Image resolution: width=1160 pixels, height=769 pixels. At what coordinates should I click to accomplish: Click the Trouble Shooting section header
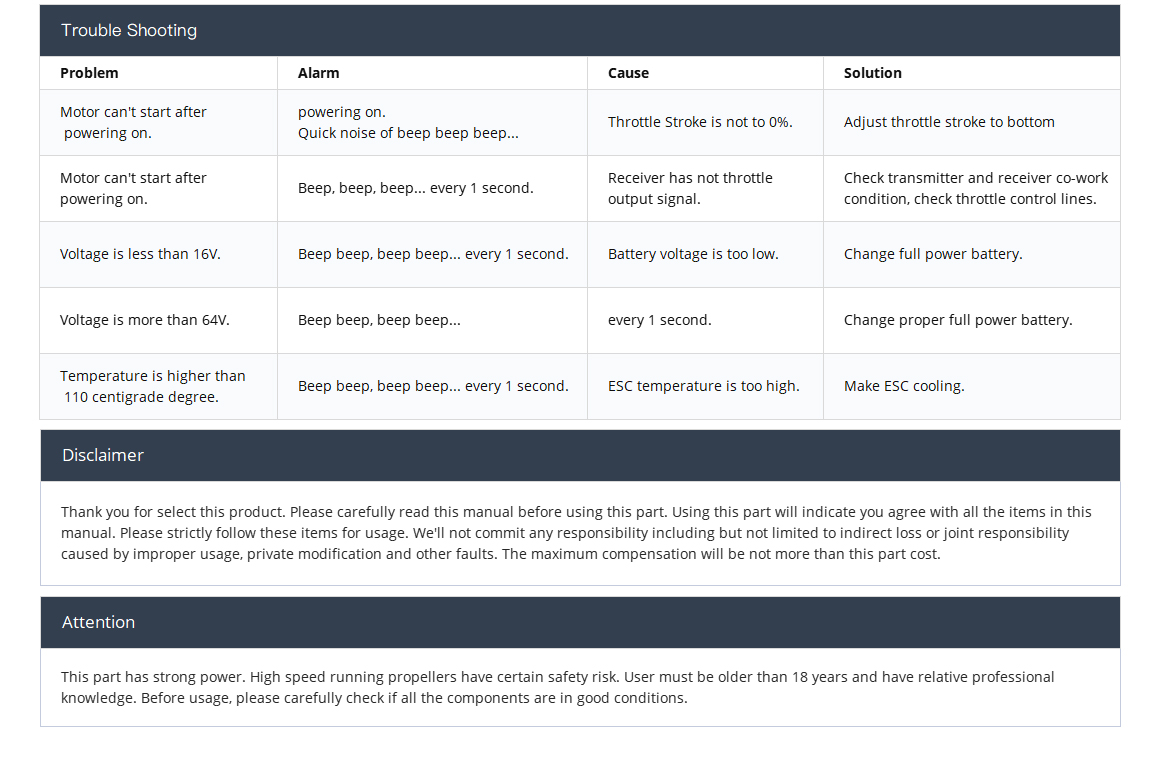click(x=580, y=30)
